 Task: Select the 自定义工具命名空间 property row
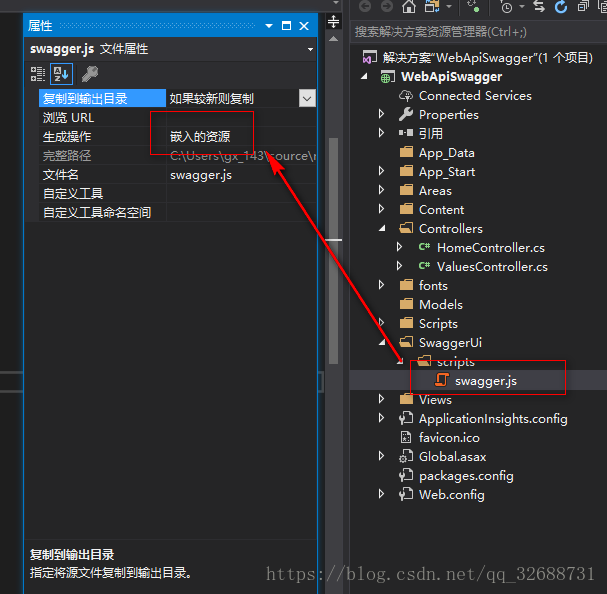pyautogui.click(x=177, y=212)
